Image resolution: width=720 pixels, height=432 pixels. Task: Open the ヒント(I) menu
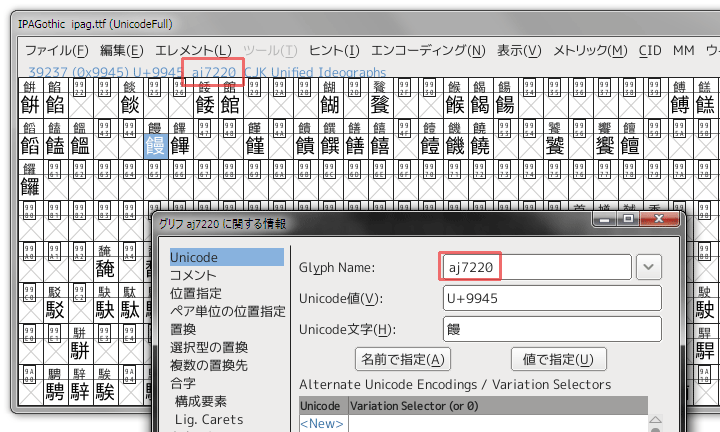pos(334,50)
